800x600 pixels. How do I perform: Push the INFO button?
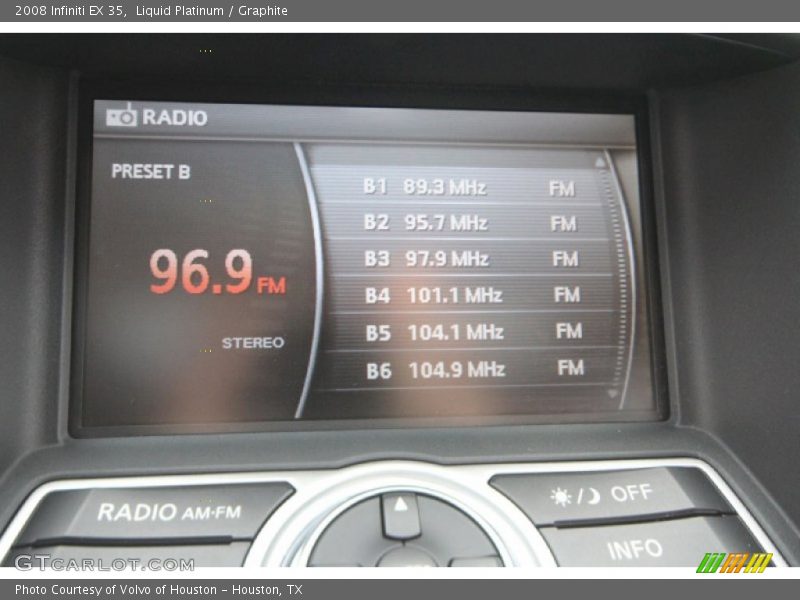(x=635, y=549)
